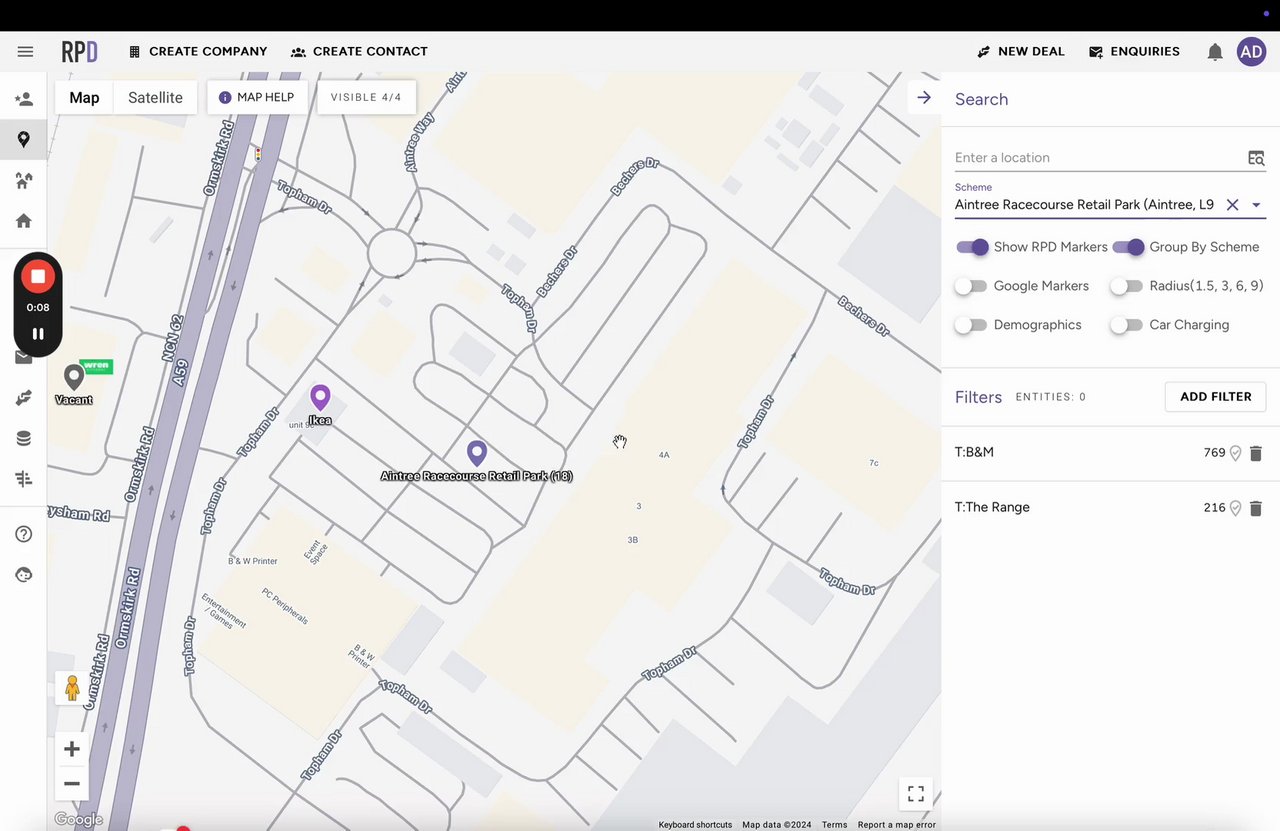Toggle fullscreen map view
1280x831 pixels.
pyautogui.click(x=915, y=794)
